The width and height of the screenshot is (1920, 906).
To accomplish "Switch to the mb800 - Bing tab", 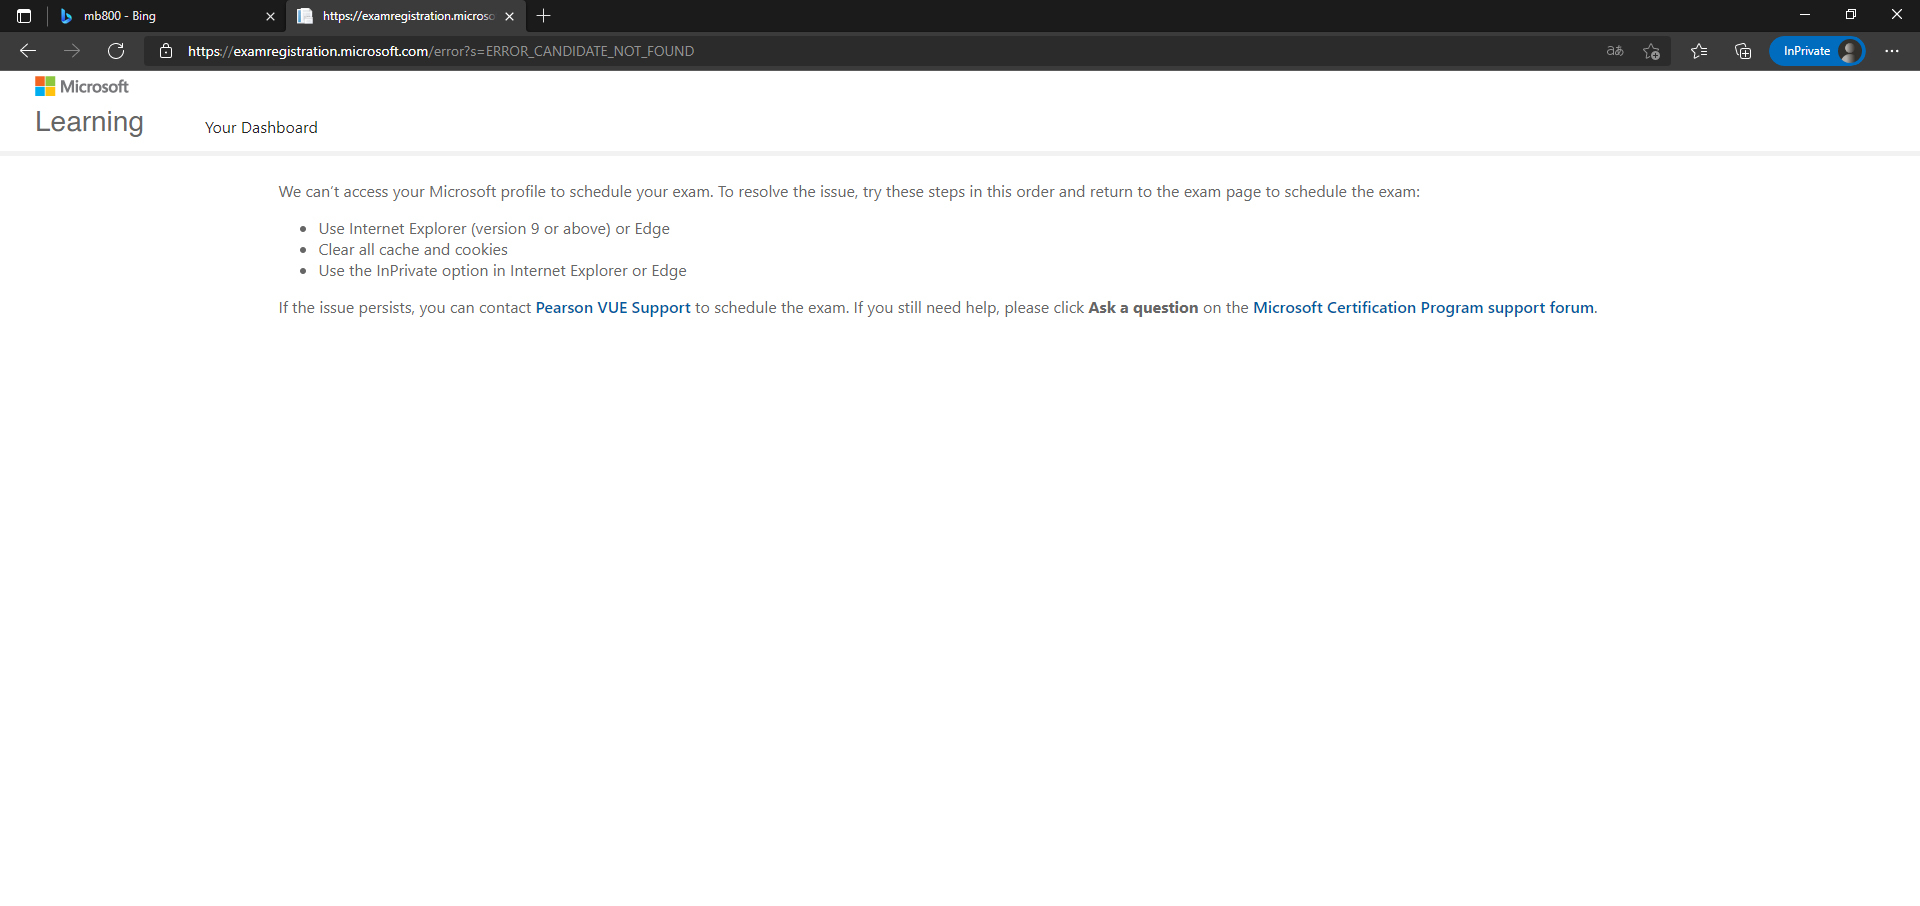I will [x=166, y=16].
